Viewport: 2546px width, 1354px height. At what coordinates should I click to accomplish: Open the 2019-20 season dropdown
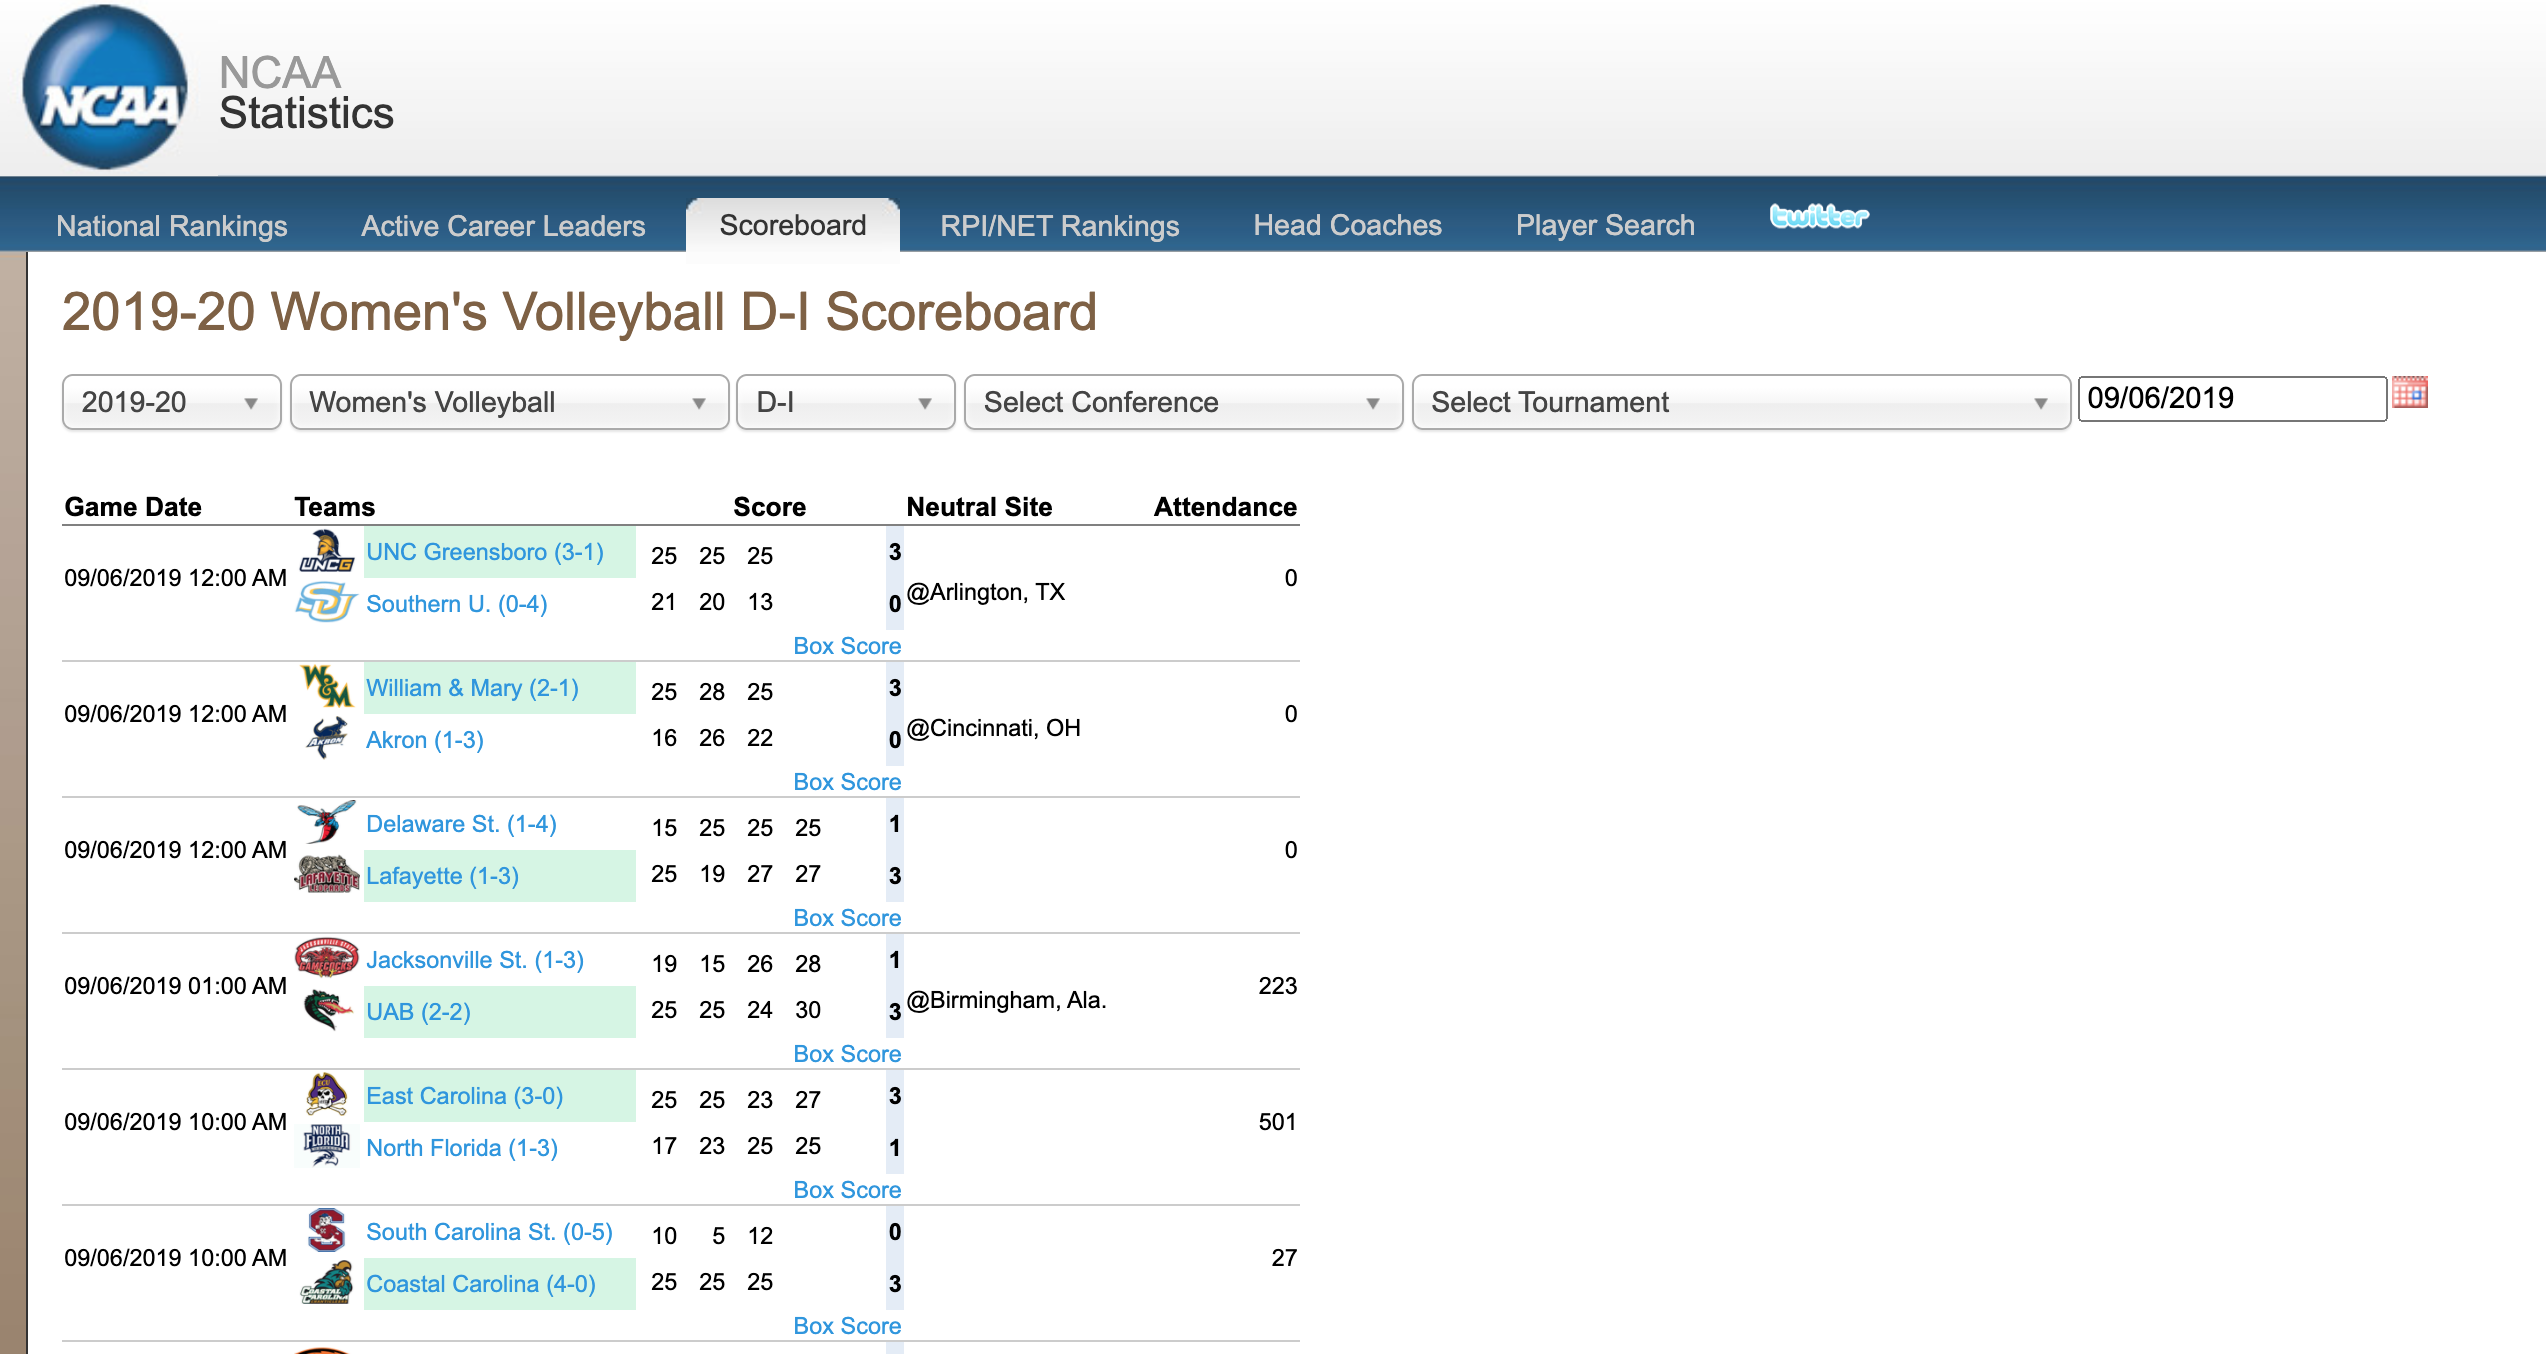click(171, 402)
